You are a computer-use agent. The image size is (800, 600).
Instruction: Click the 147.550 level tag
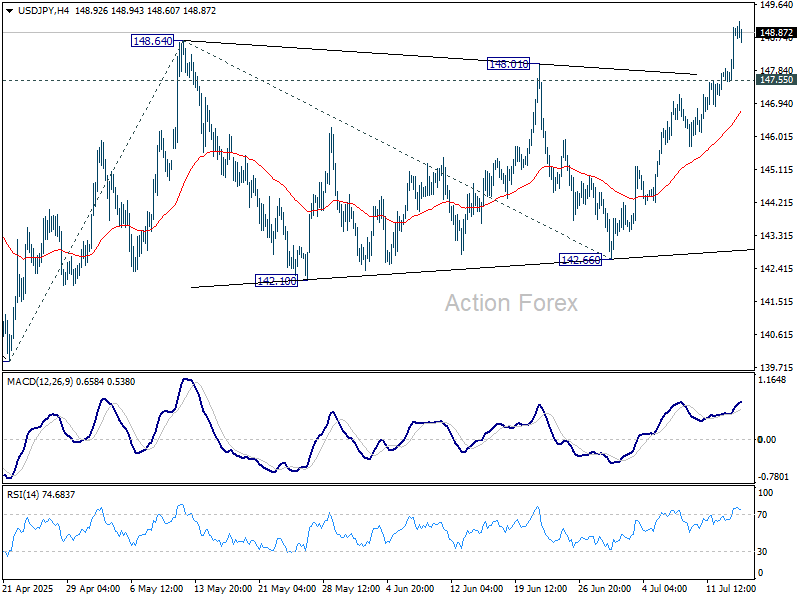coord(776,80)
